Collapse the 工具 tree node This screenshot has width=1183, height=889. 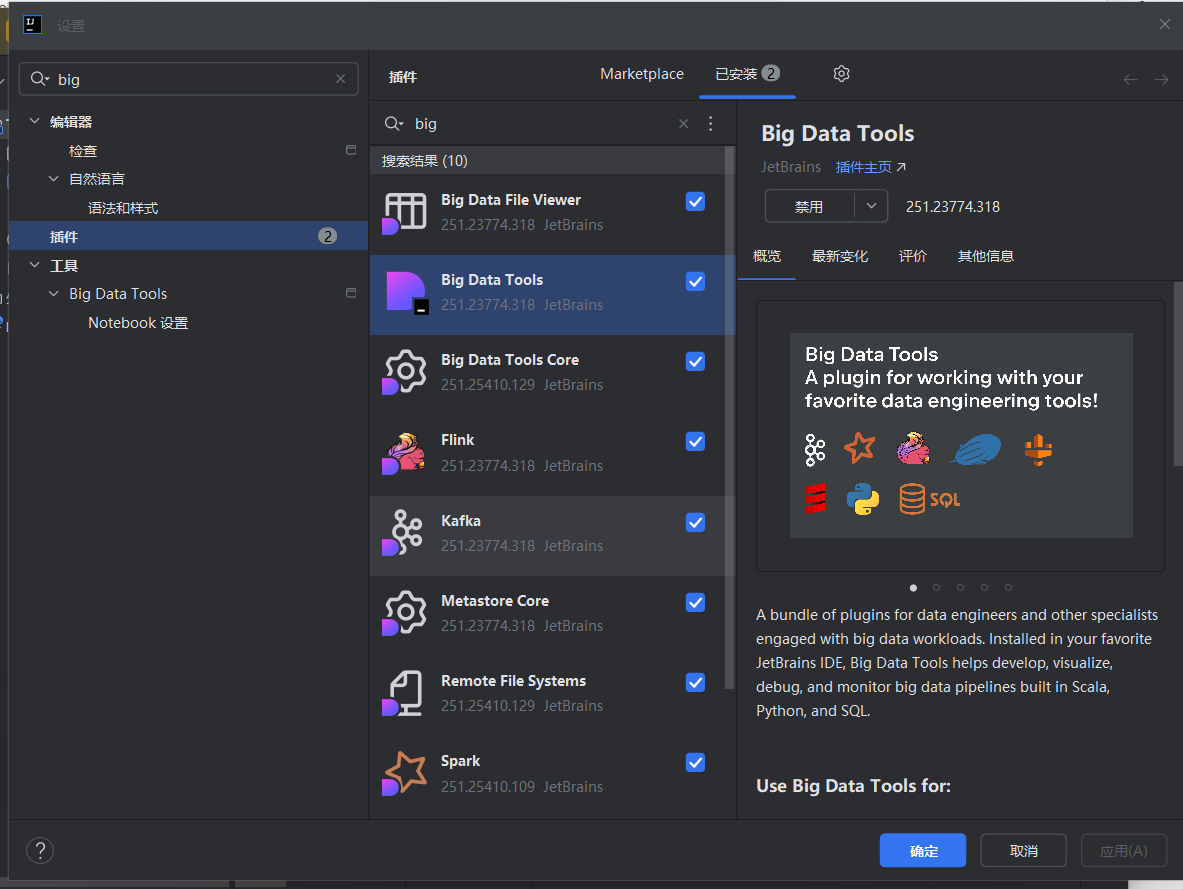click(35, 265)
